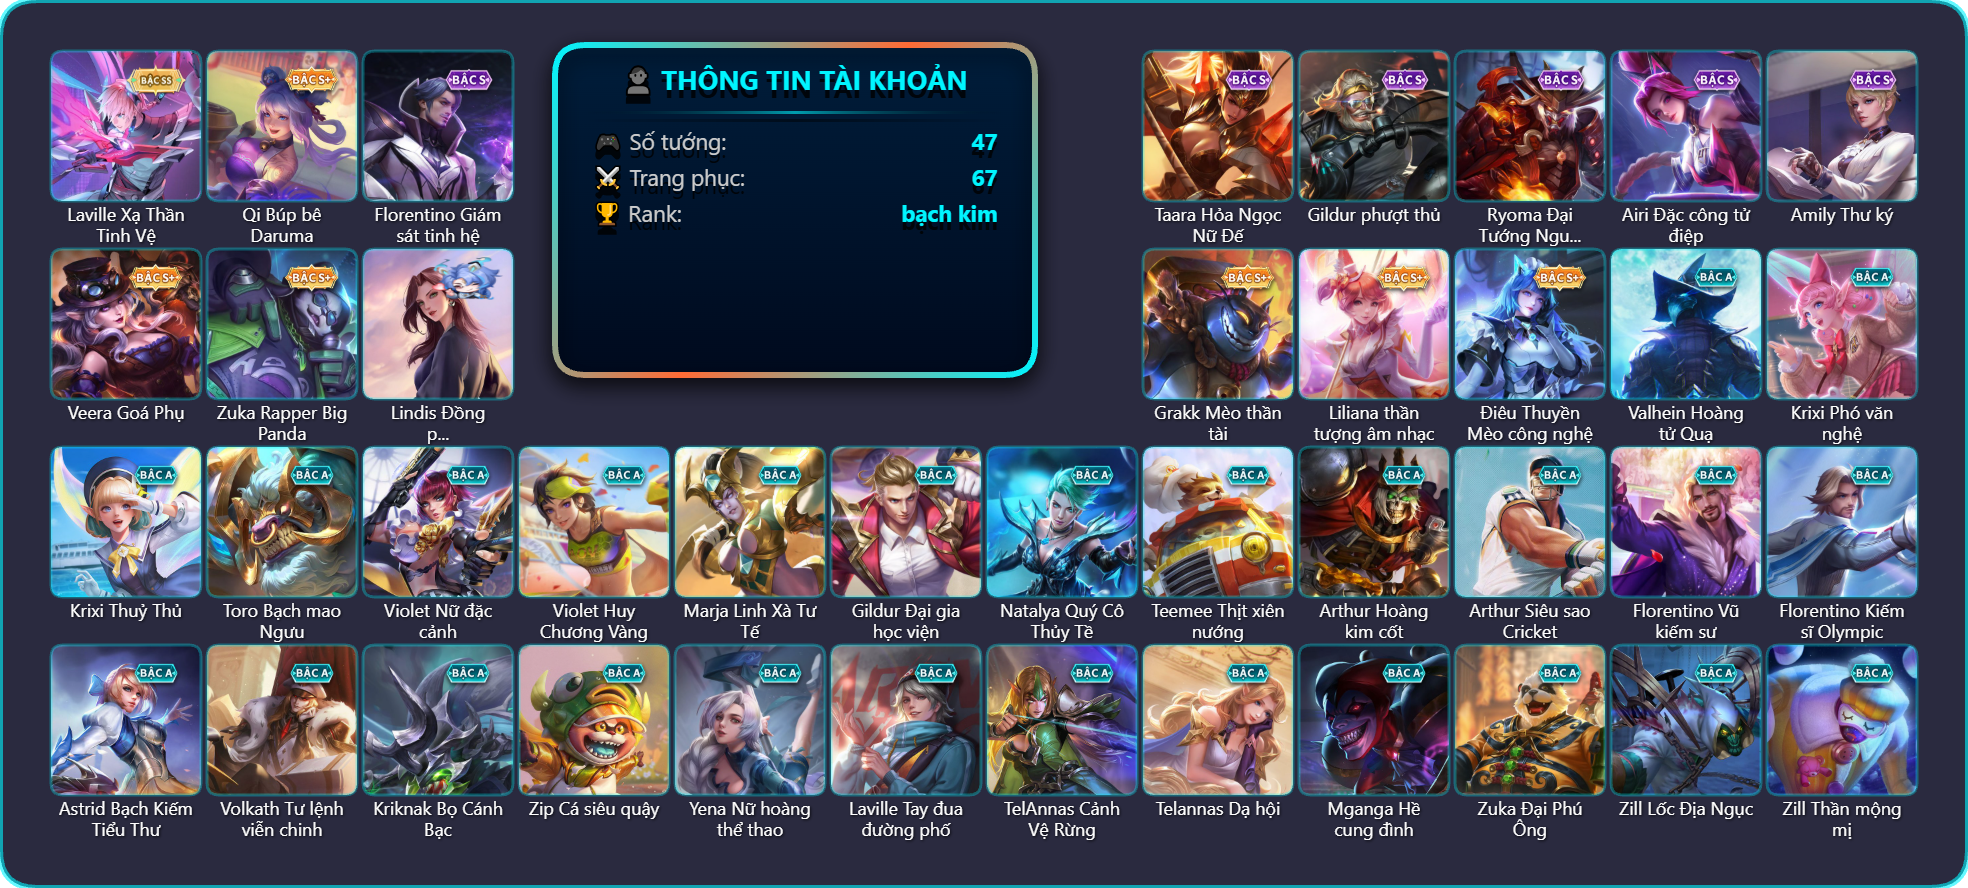Click the user avatar icon in account header
Viewport: 1968px width, 888px height.
(638, 82)
